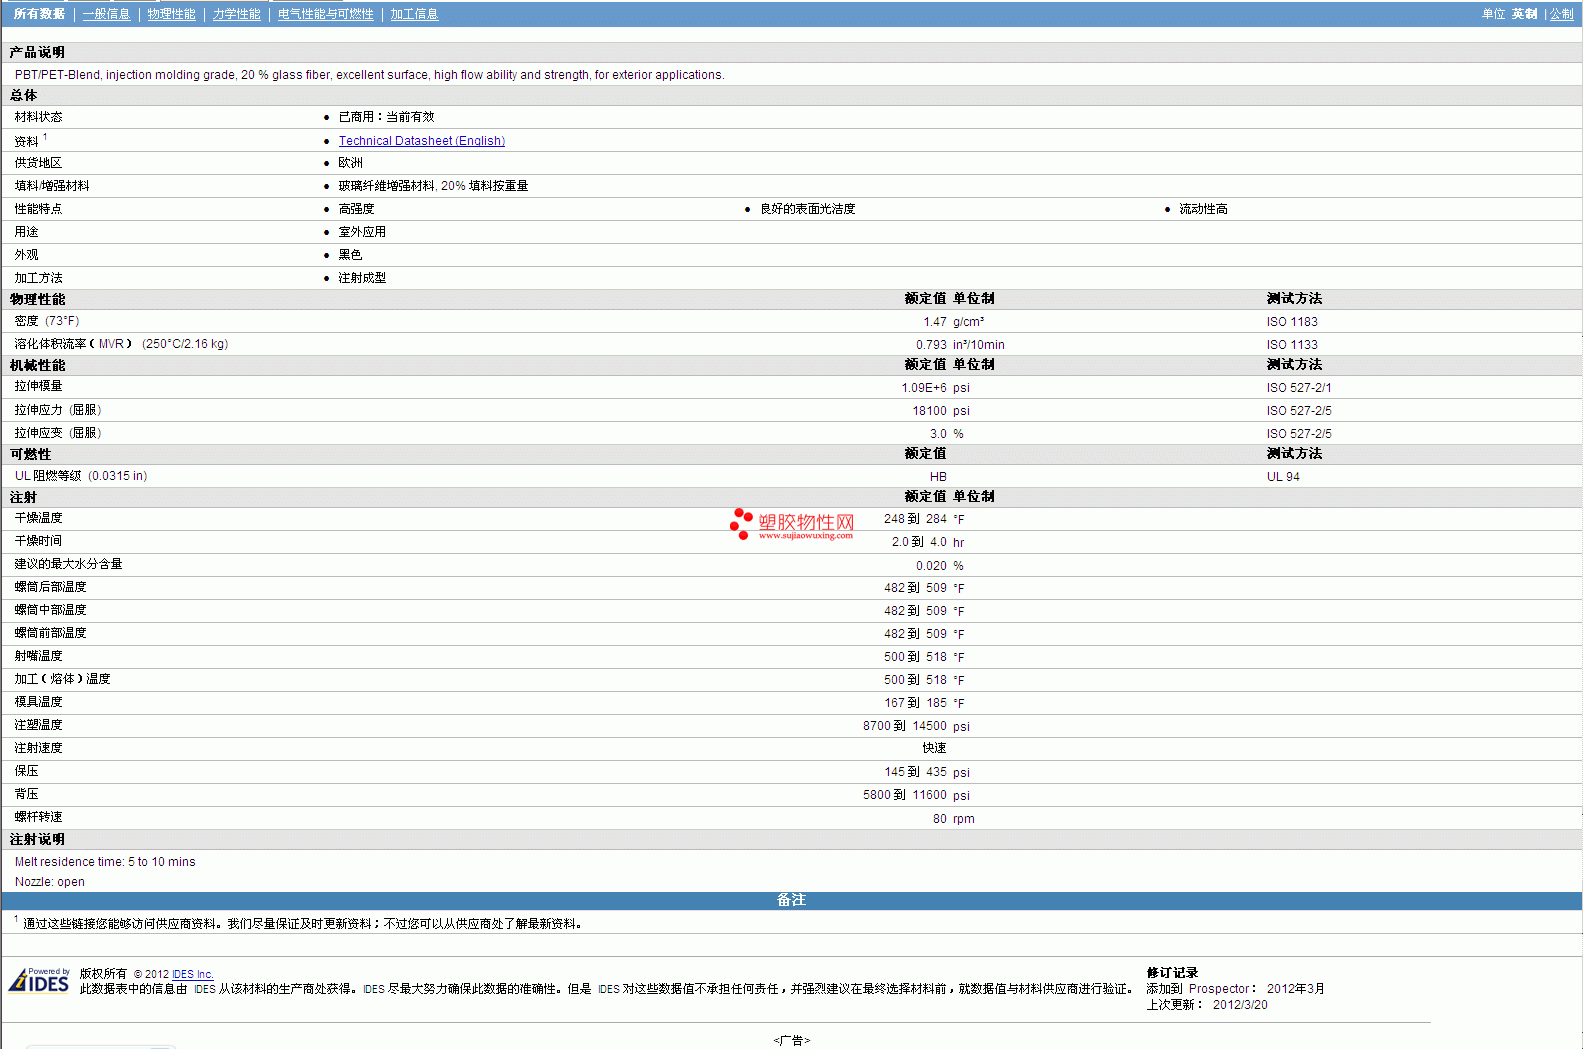Click the 资料 footnote superscript 1
This screenshot has height=1049, width=1583.
click(x=45, y=137)
